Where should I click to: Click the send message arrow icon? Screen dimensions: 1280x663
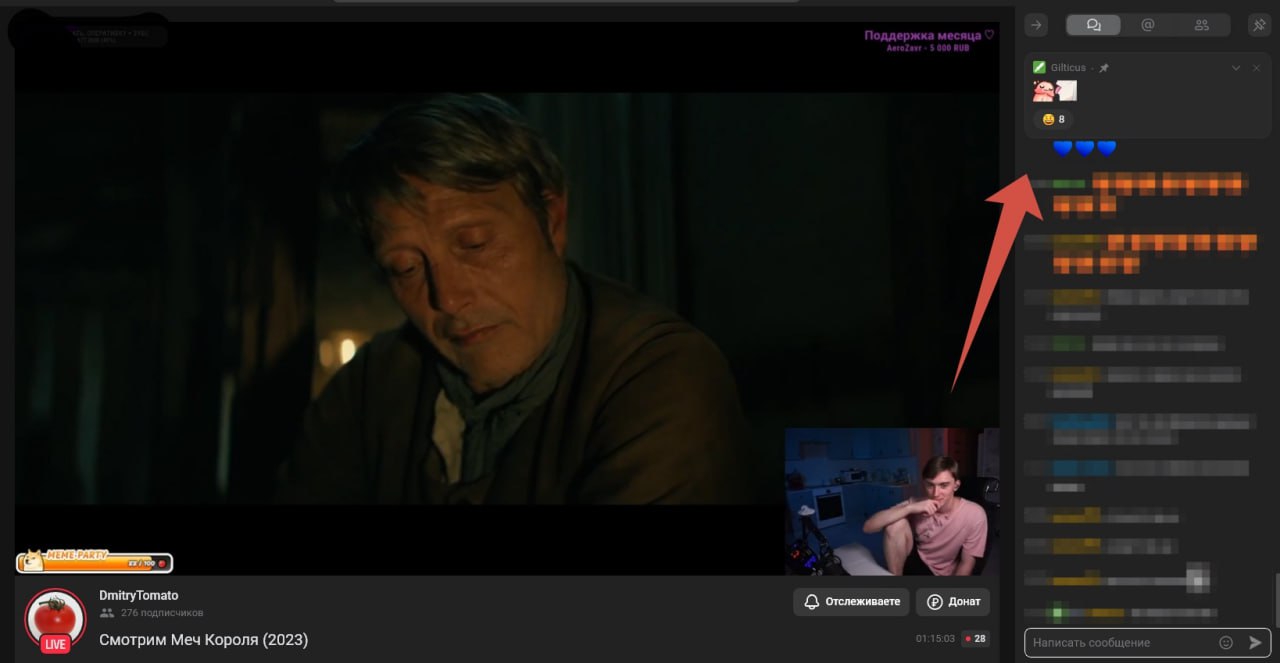[x=1256, y=643]
